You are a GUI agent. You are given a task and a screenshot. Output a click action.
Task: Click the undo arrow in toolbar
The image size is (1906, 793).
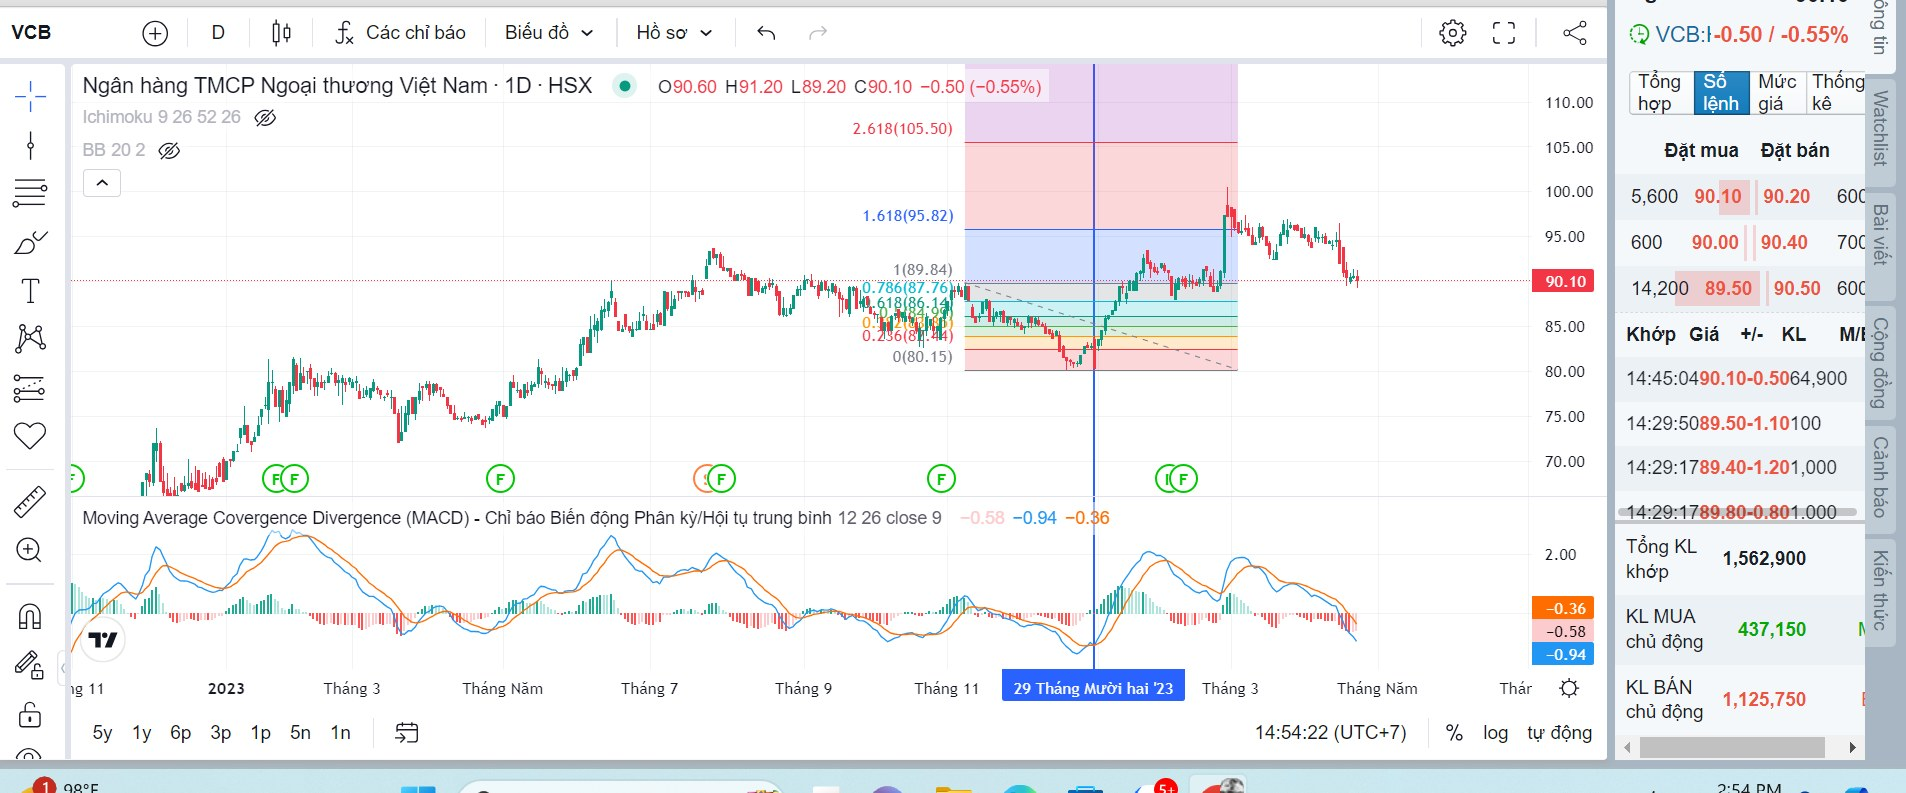click(x=766, y=33)
